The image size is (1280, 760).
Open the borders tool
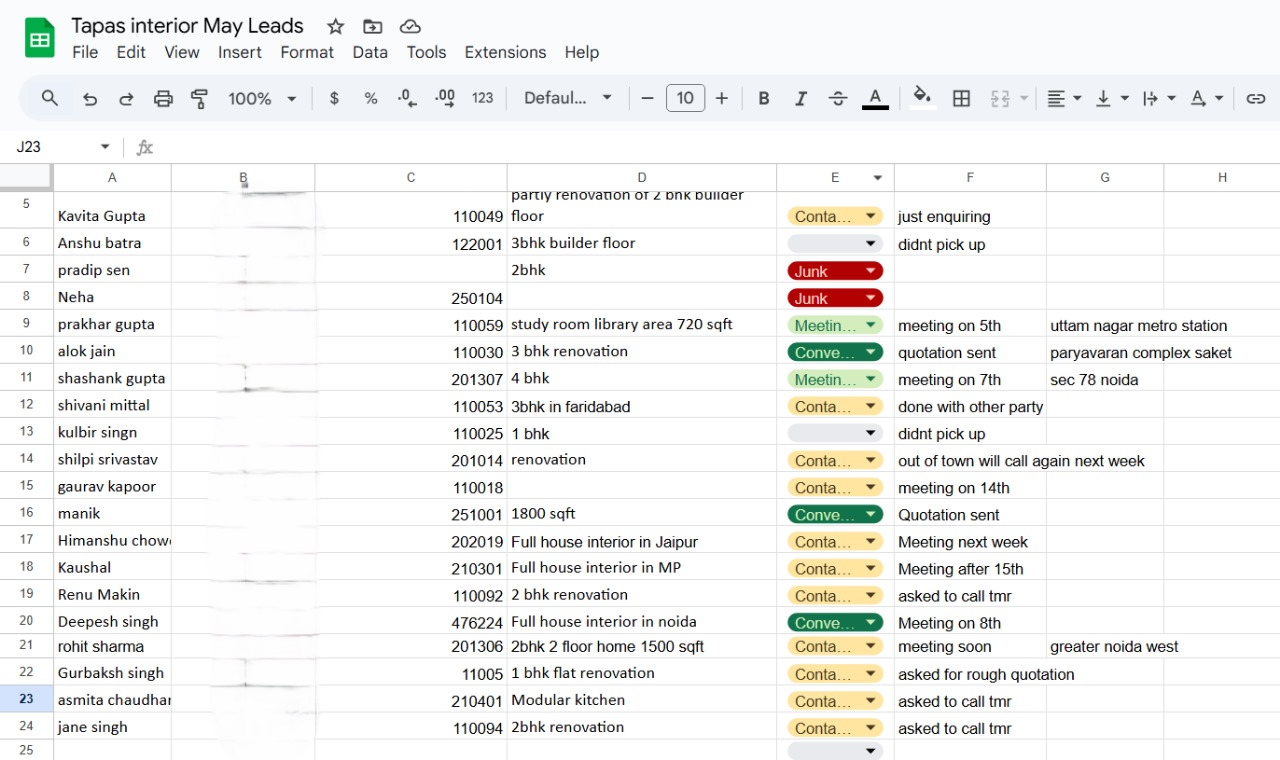pyautogui.click(x=961, y=98)
